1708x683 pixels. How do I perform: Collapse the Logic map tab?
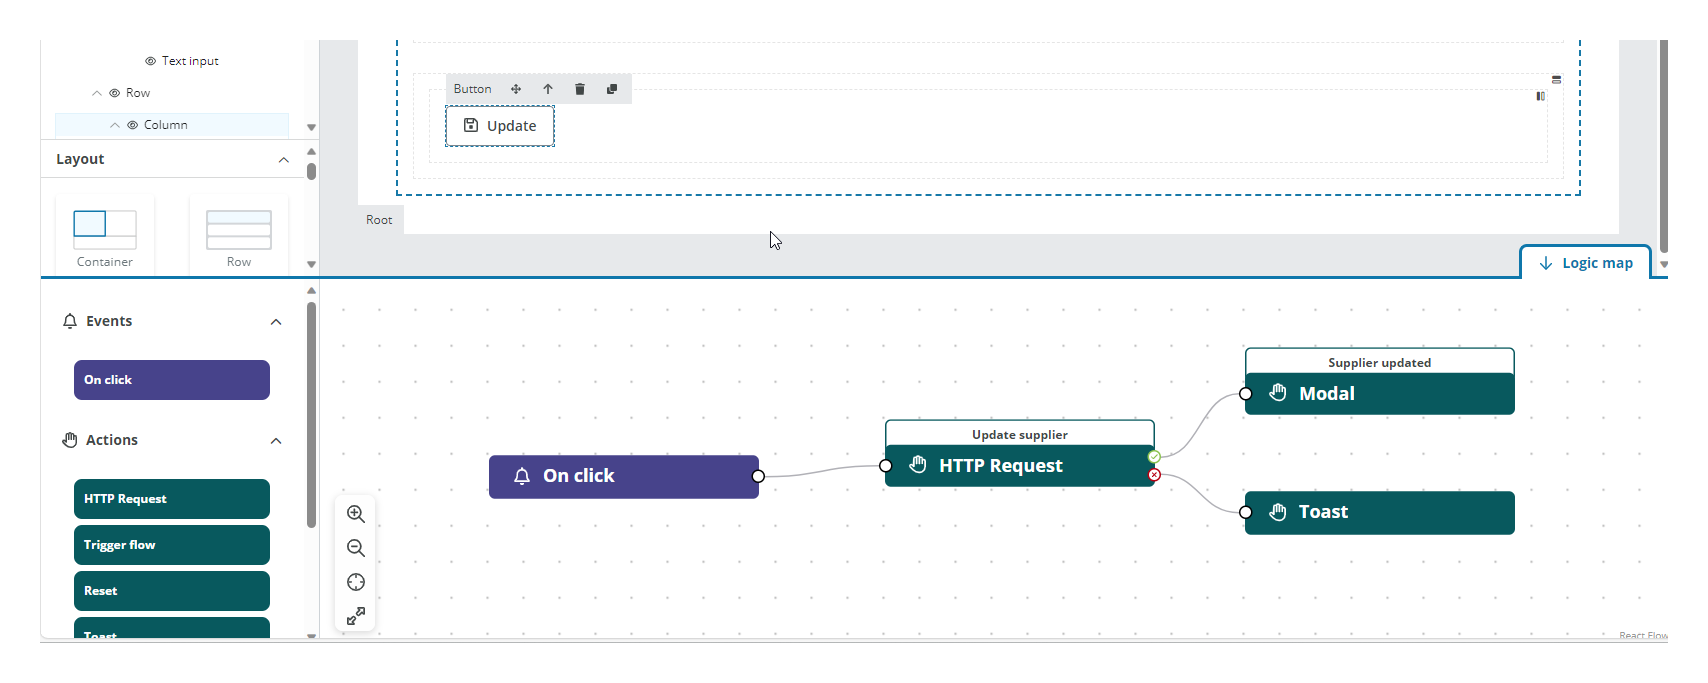click(1585, 263)
